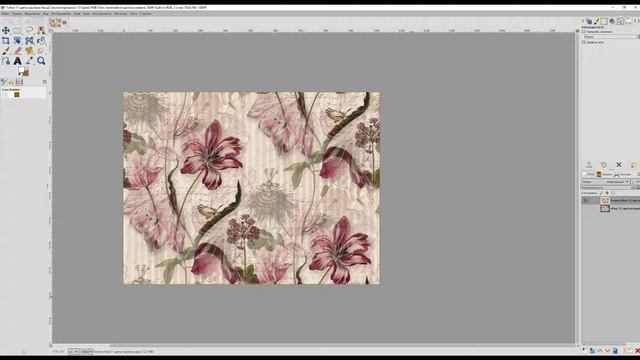Toggle the lock alpha channel icon

(x=613, y=193)
